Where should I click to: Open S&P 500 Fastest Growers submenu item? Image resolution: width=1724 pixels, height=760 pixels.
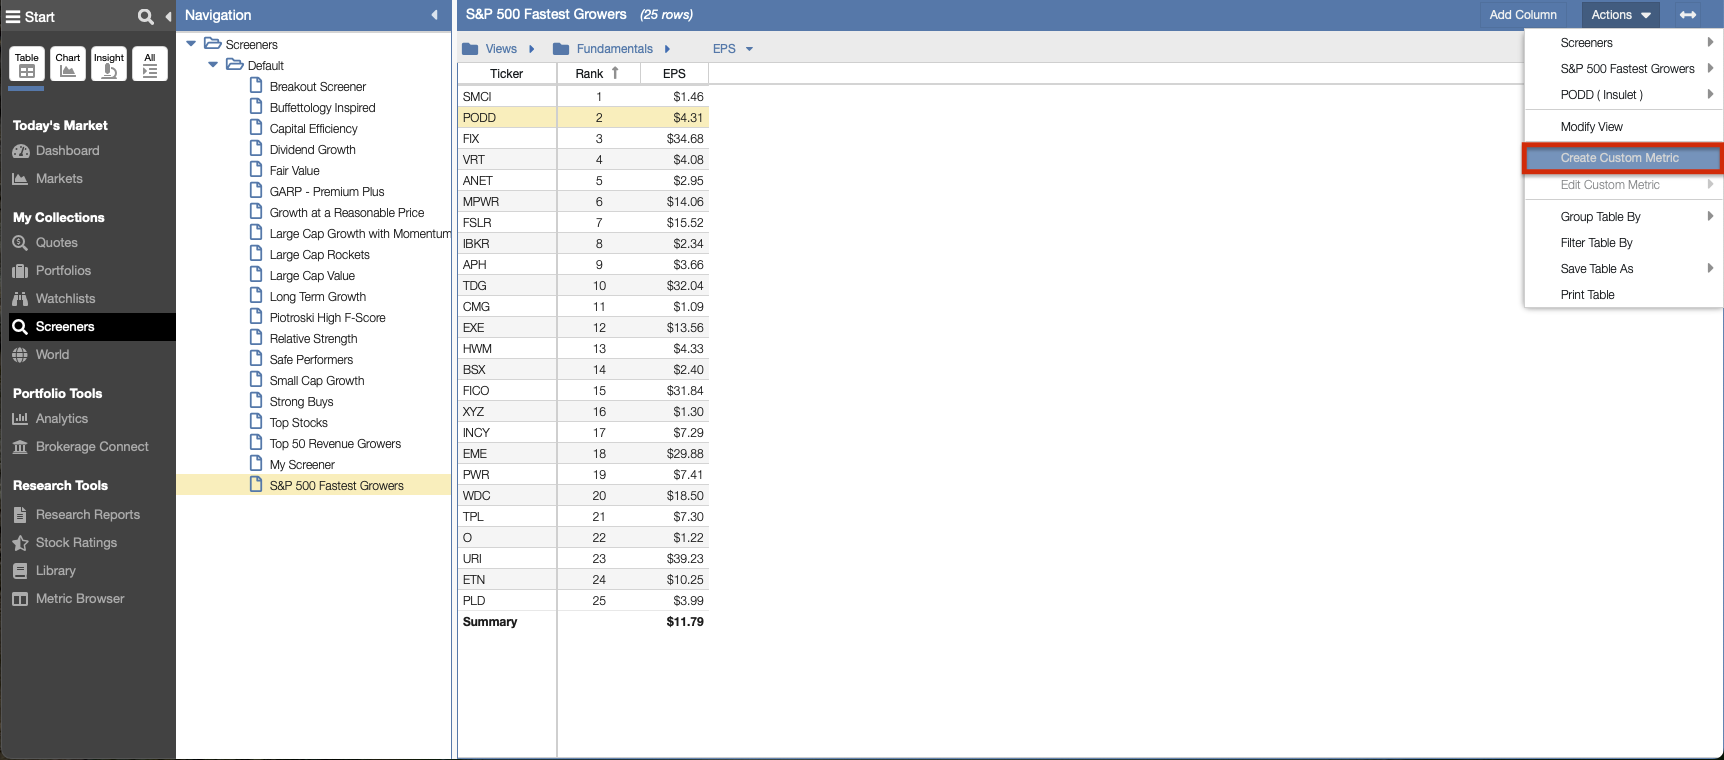click(x=1622, y=69)
